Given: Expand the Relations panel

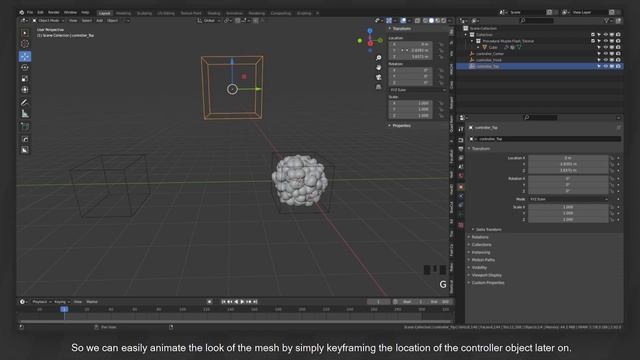Looking at the screenshot, I should point(480,237).
